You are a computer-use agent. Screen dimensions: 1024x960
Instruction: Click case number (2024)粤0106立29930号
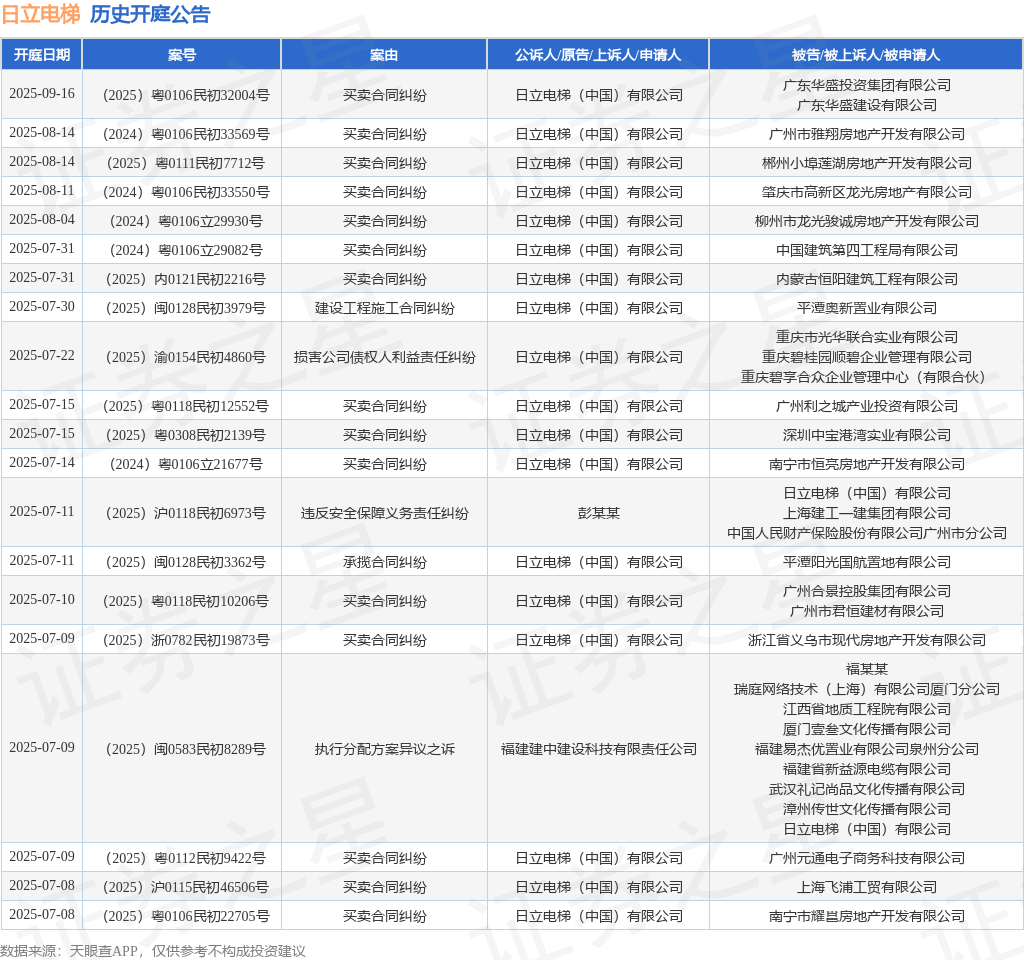pyautogui.click(x=185, y=221)
